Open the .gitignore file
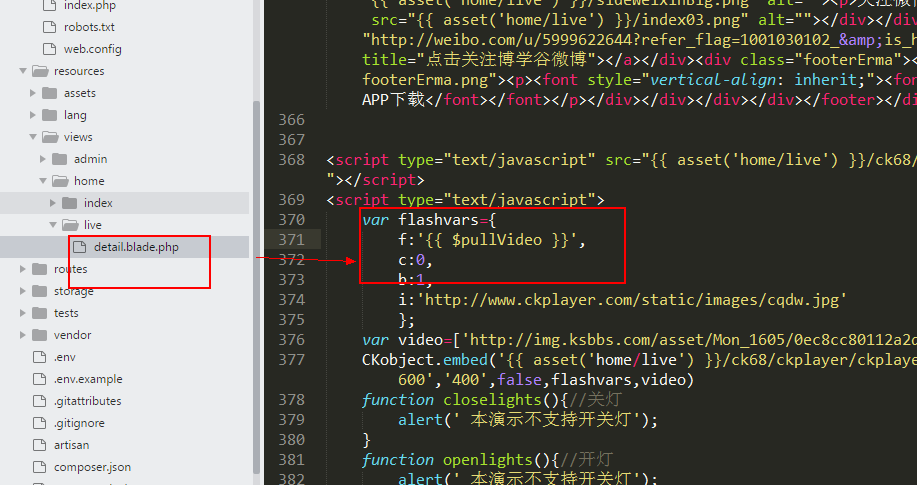The image size is (917, 485). point(79,423)
